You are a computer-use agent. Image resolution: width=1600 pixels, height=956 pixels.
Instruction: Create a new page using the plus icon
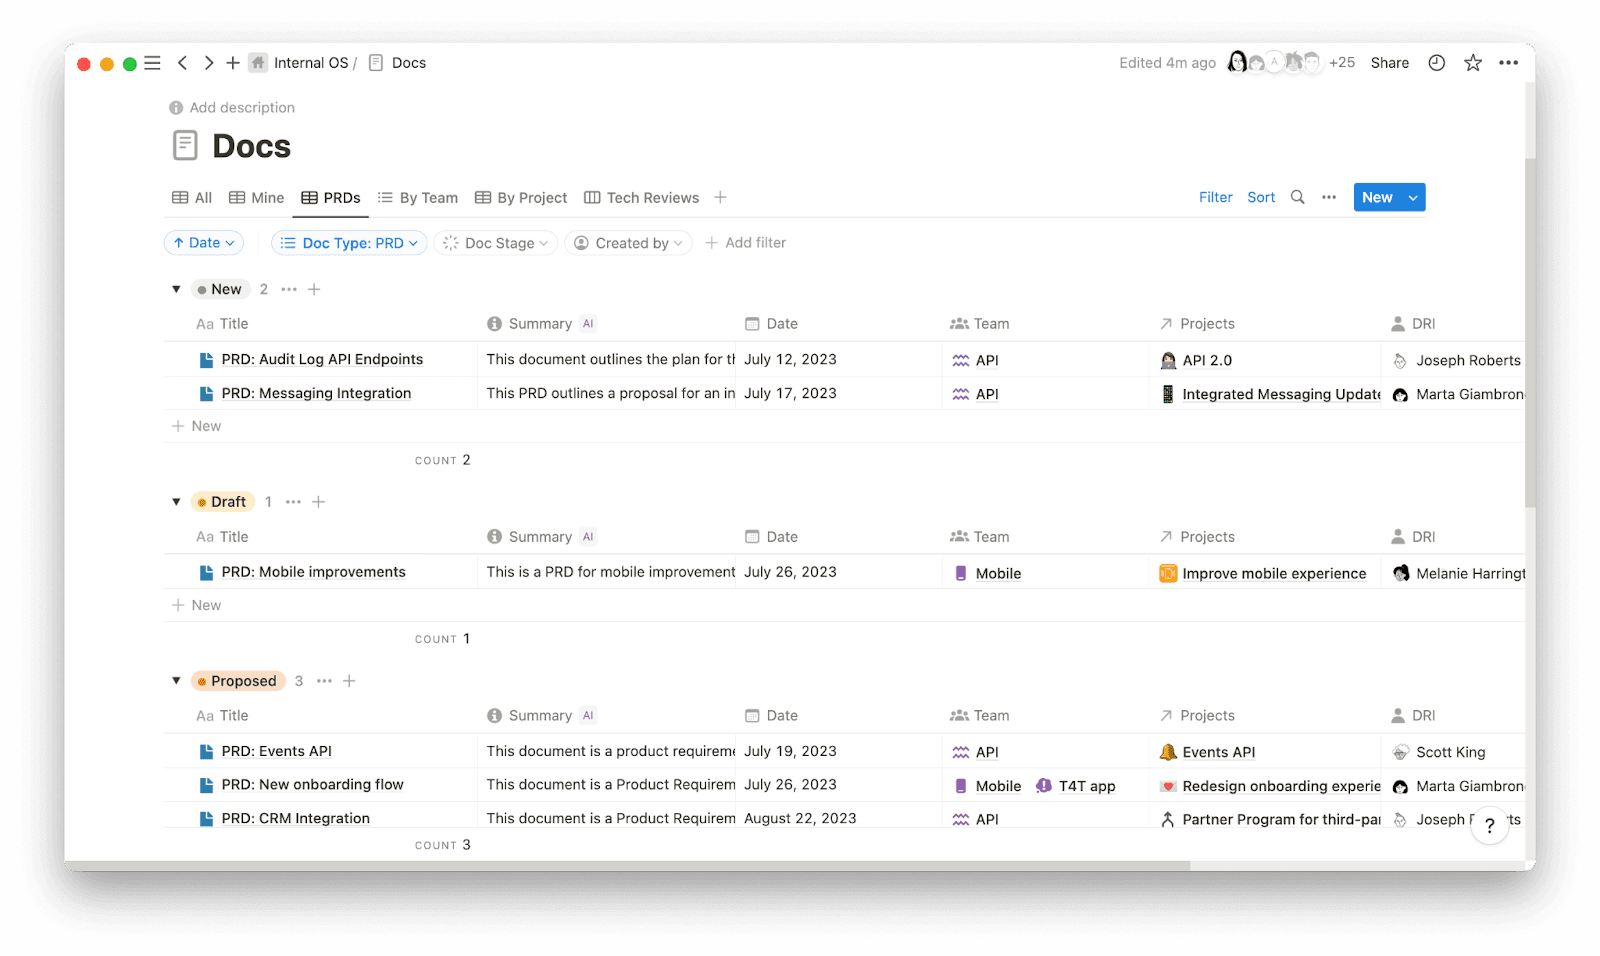pyautogui.click(x=232, y=62)
